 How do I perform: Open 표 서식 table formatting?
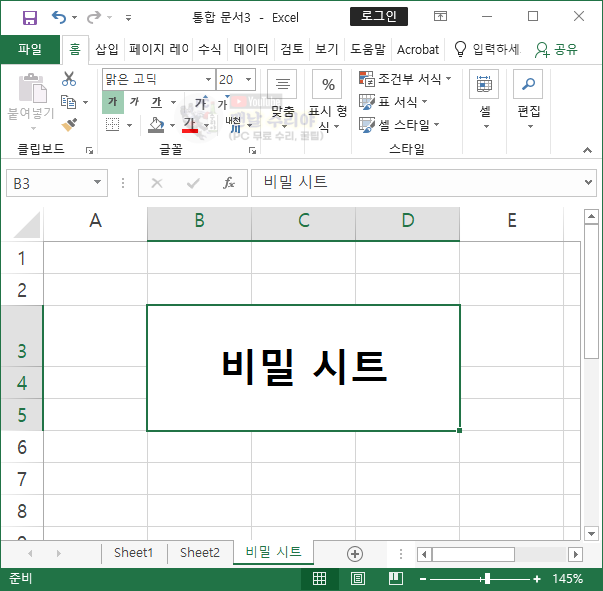393,102
